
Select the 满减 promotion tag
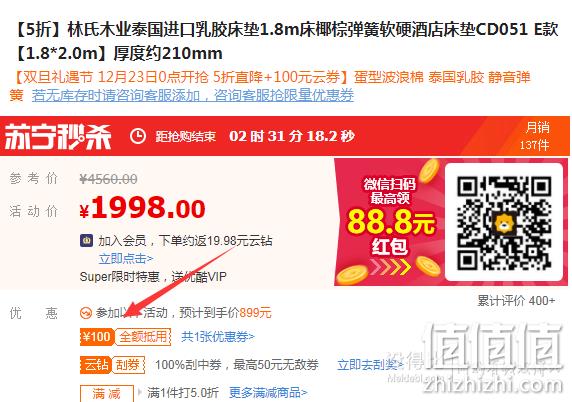point(107,394)
